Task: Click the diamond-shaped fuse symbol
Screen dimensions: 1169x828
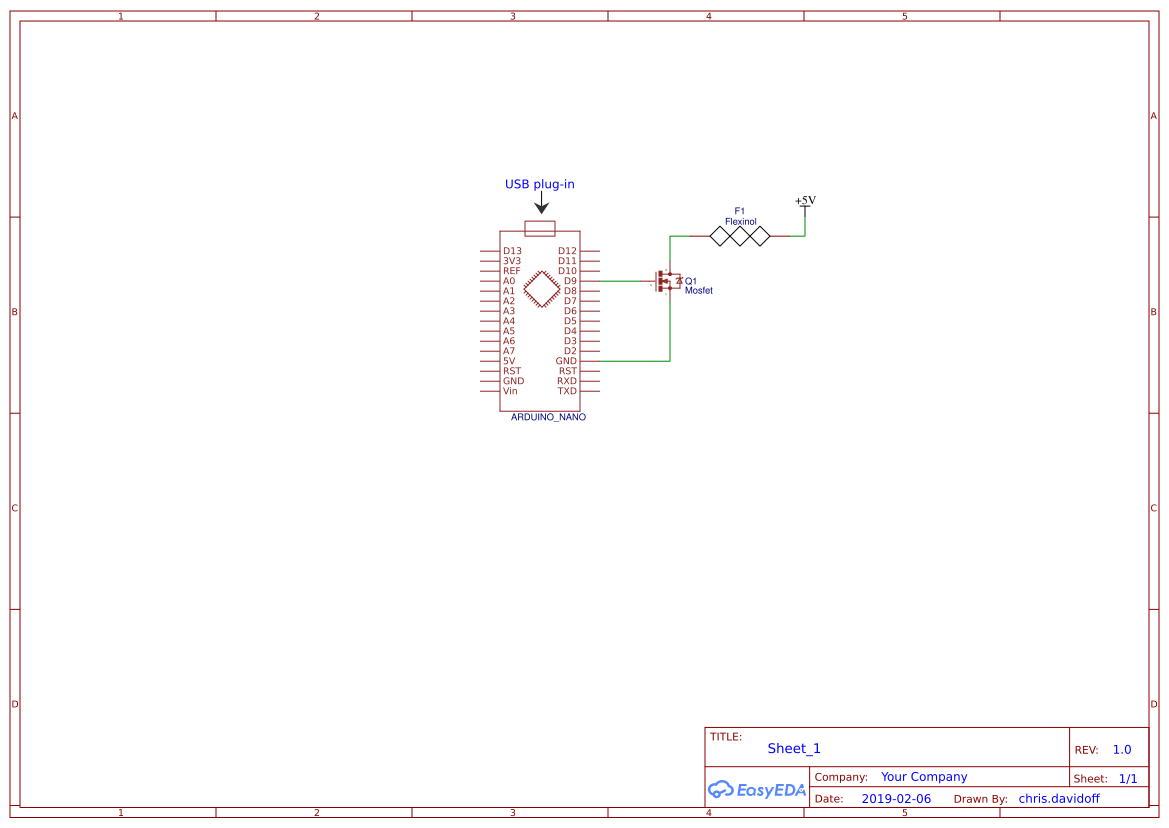Action: (739, 235)
